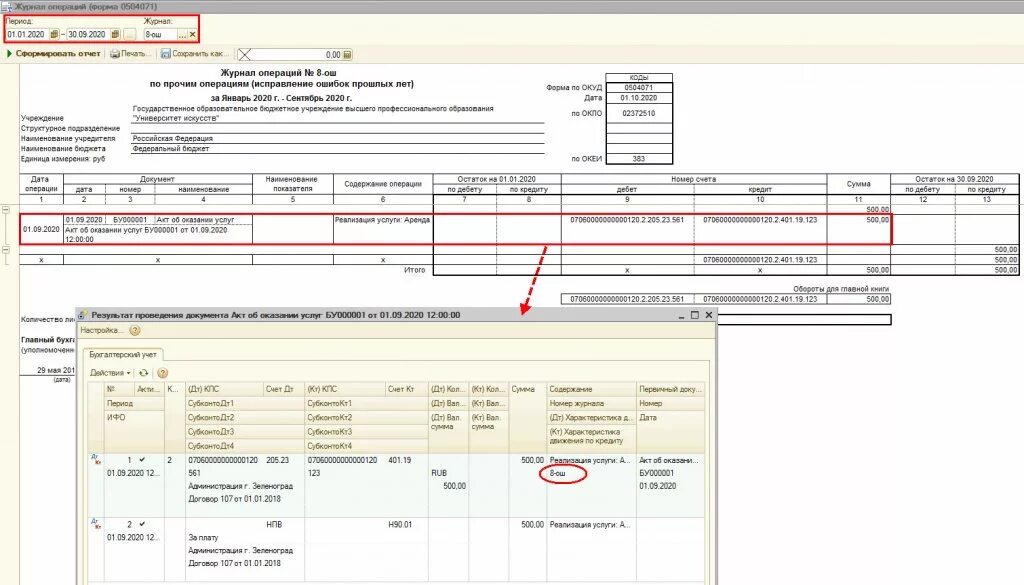The image size is (1024, 585).
Task: Click the БУ000001 cell in result window
Action: point(656,473)
